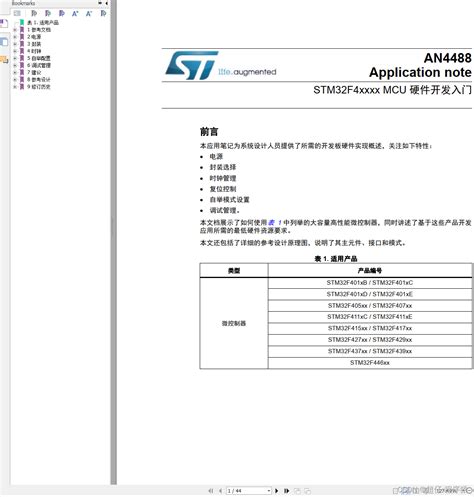This screenshot has height=497, width=474.
Task: Expand bookmark '2 电源'
Action: pyautogui.click(x=15, y=37)
